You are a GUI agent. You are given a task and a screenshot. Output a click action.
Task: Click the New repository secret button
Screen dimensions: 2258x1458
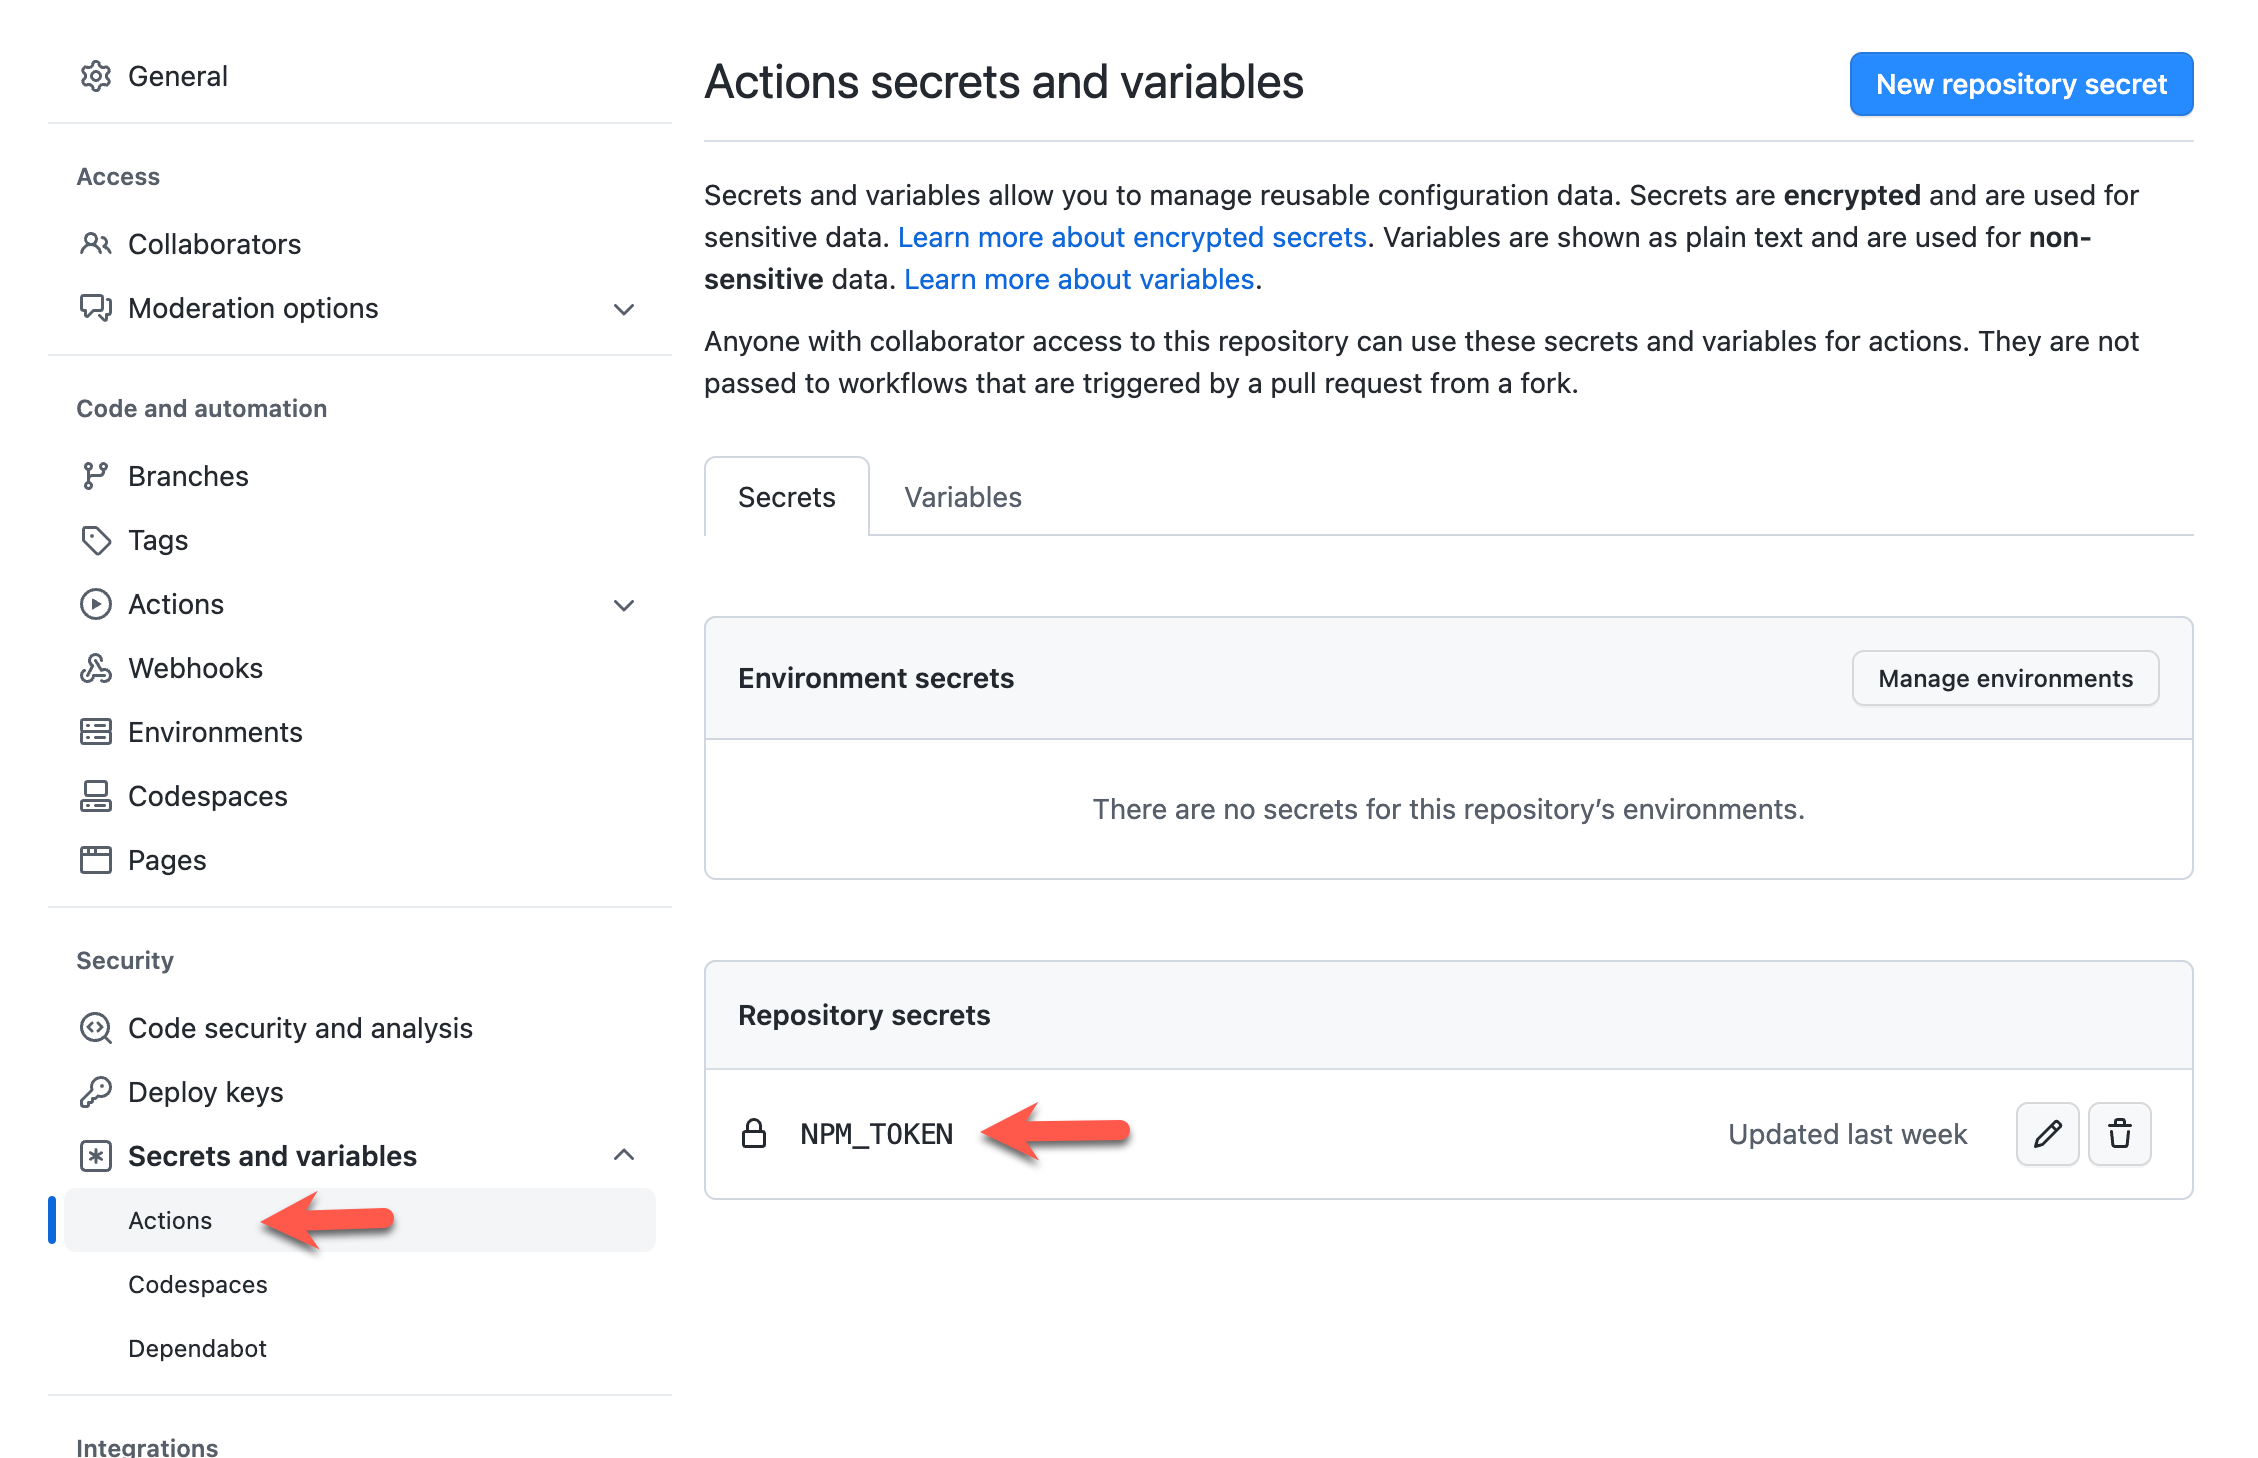pos(2020,84)
